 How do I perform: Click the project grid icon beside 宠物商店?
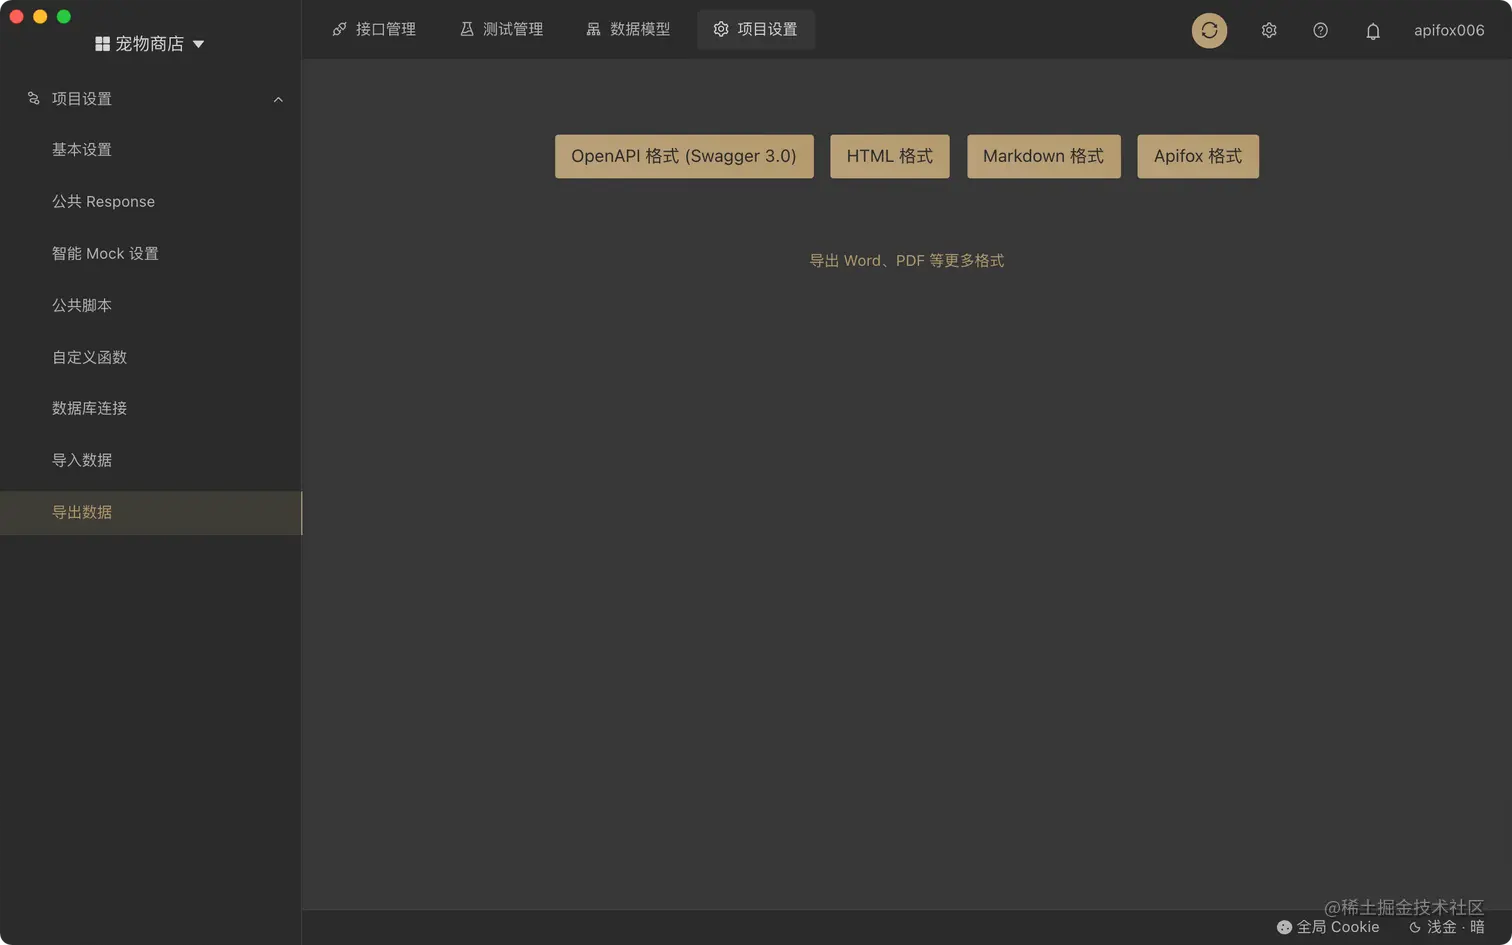(x=102, y=44)
